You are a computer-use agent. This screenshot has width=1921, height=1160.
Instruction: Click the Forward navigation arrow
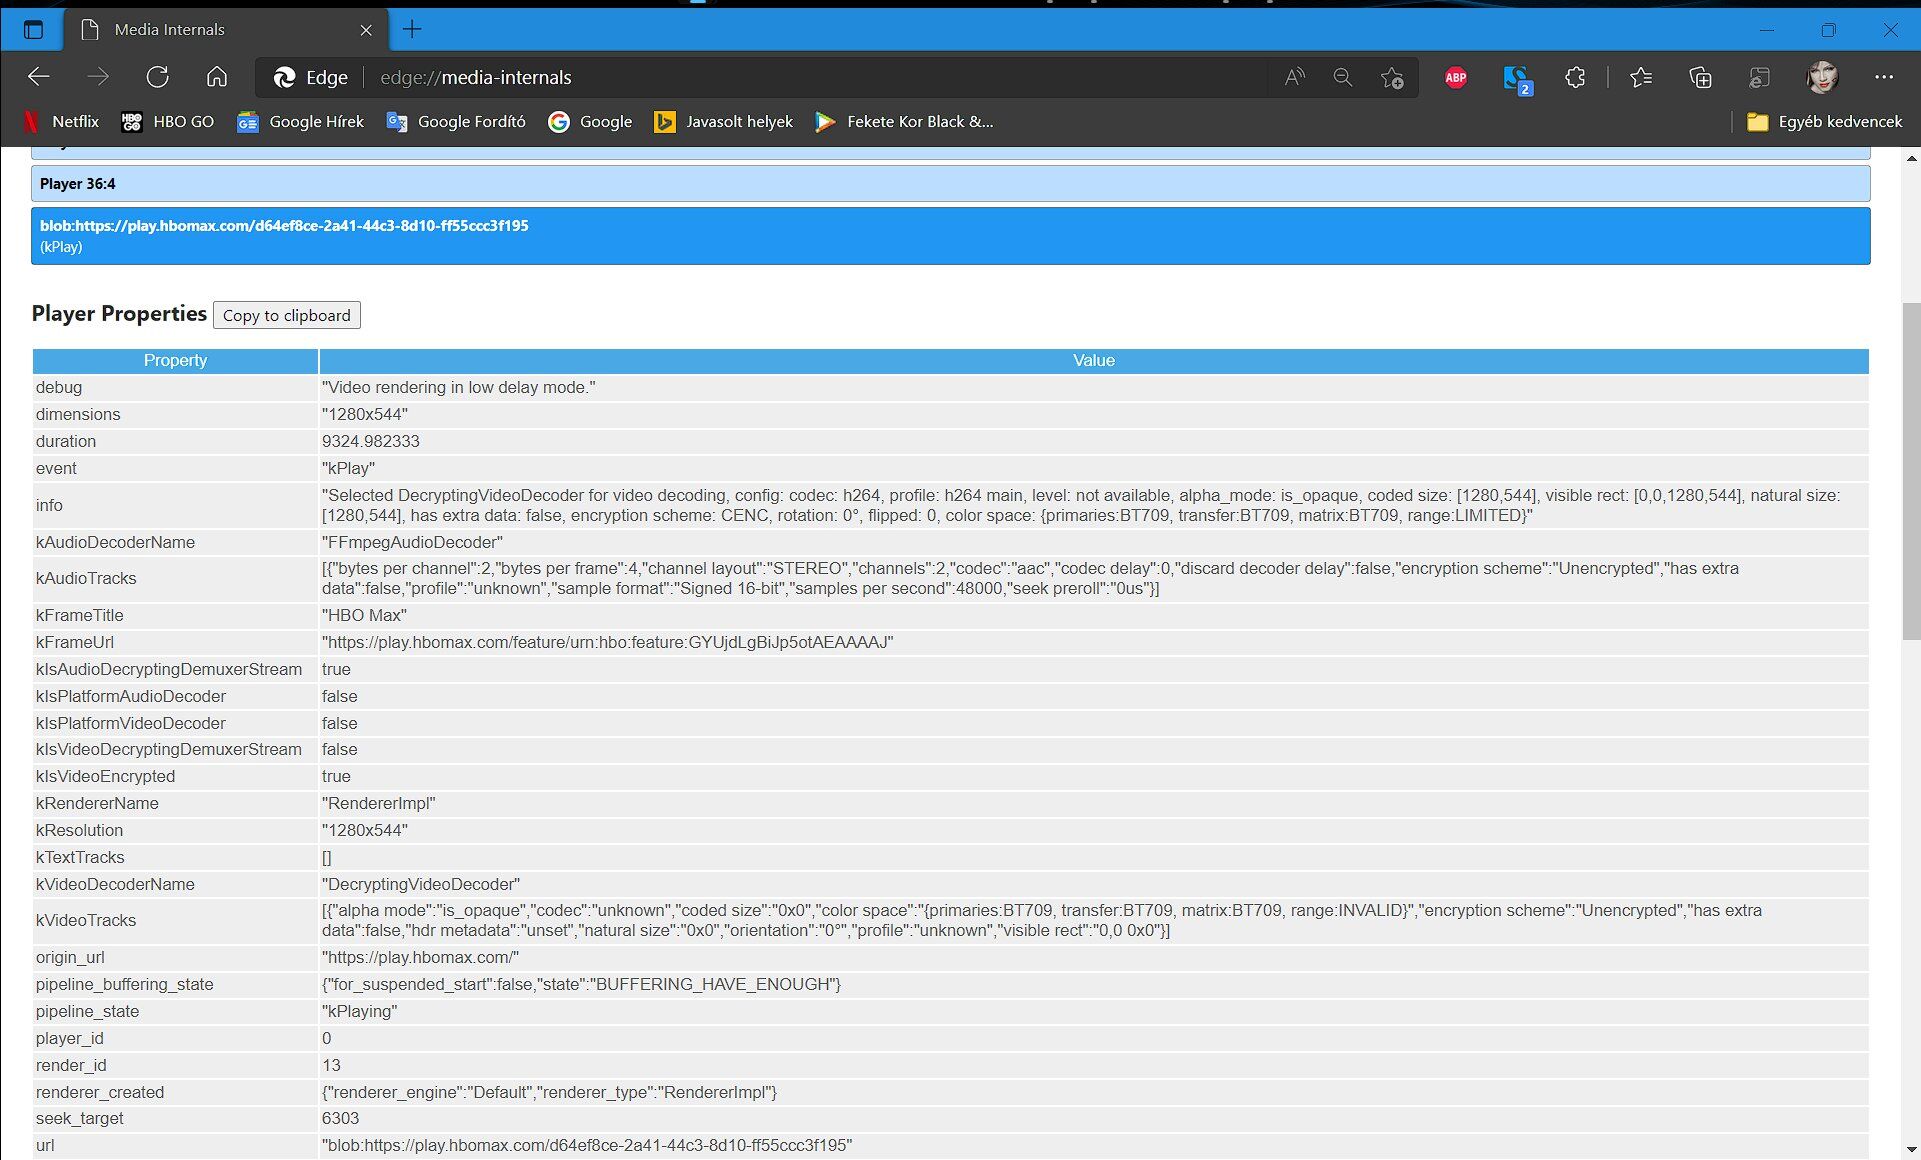tap(98, 77)
